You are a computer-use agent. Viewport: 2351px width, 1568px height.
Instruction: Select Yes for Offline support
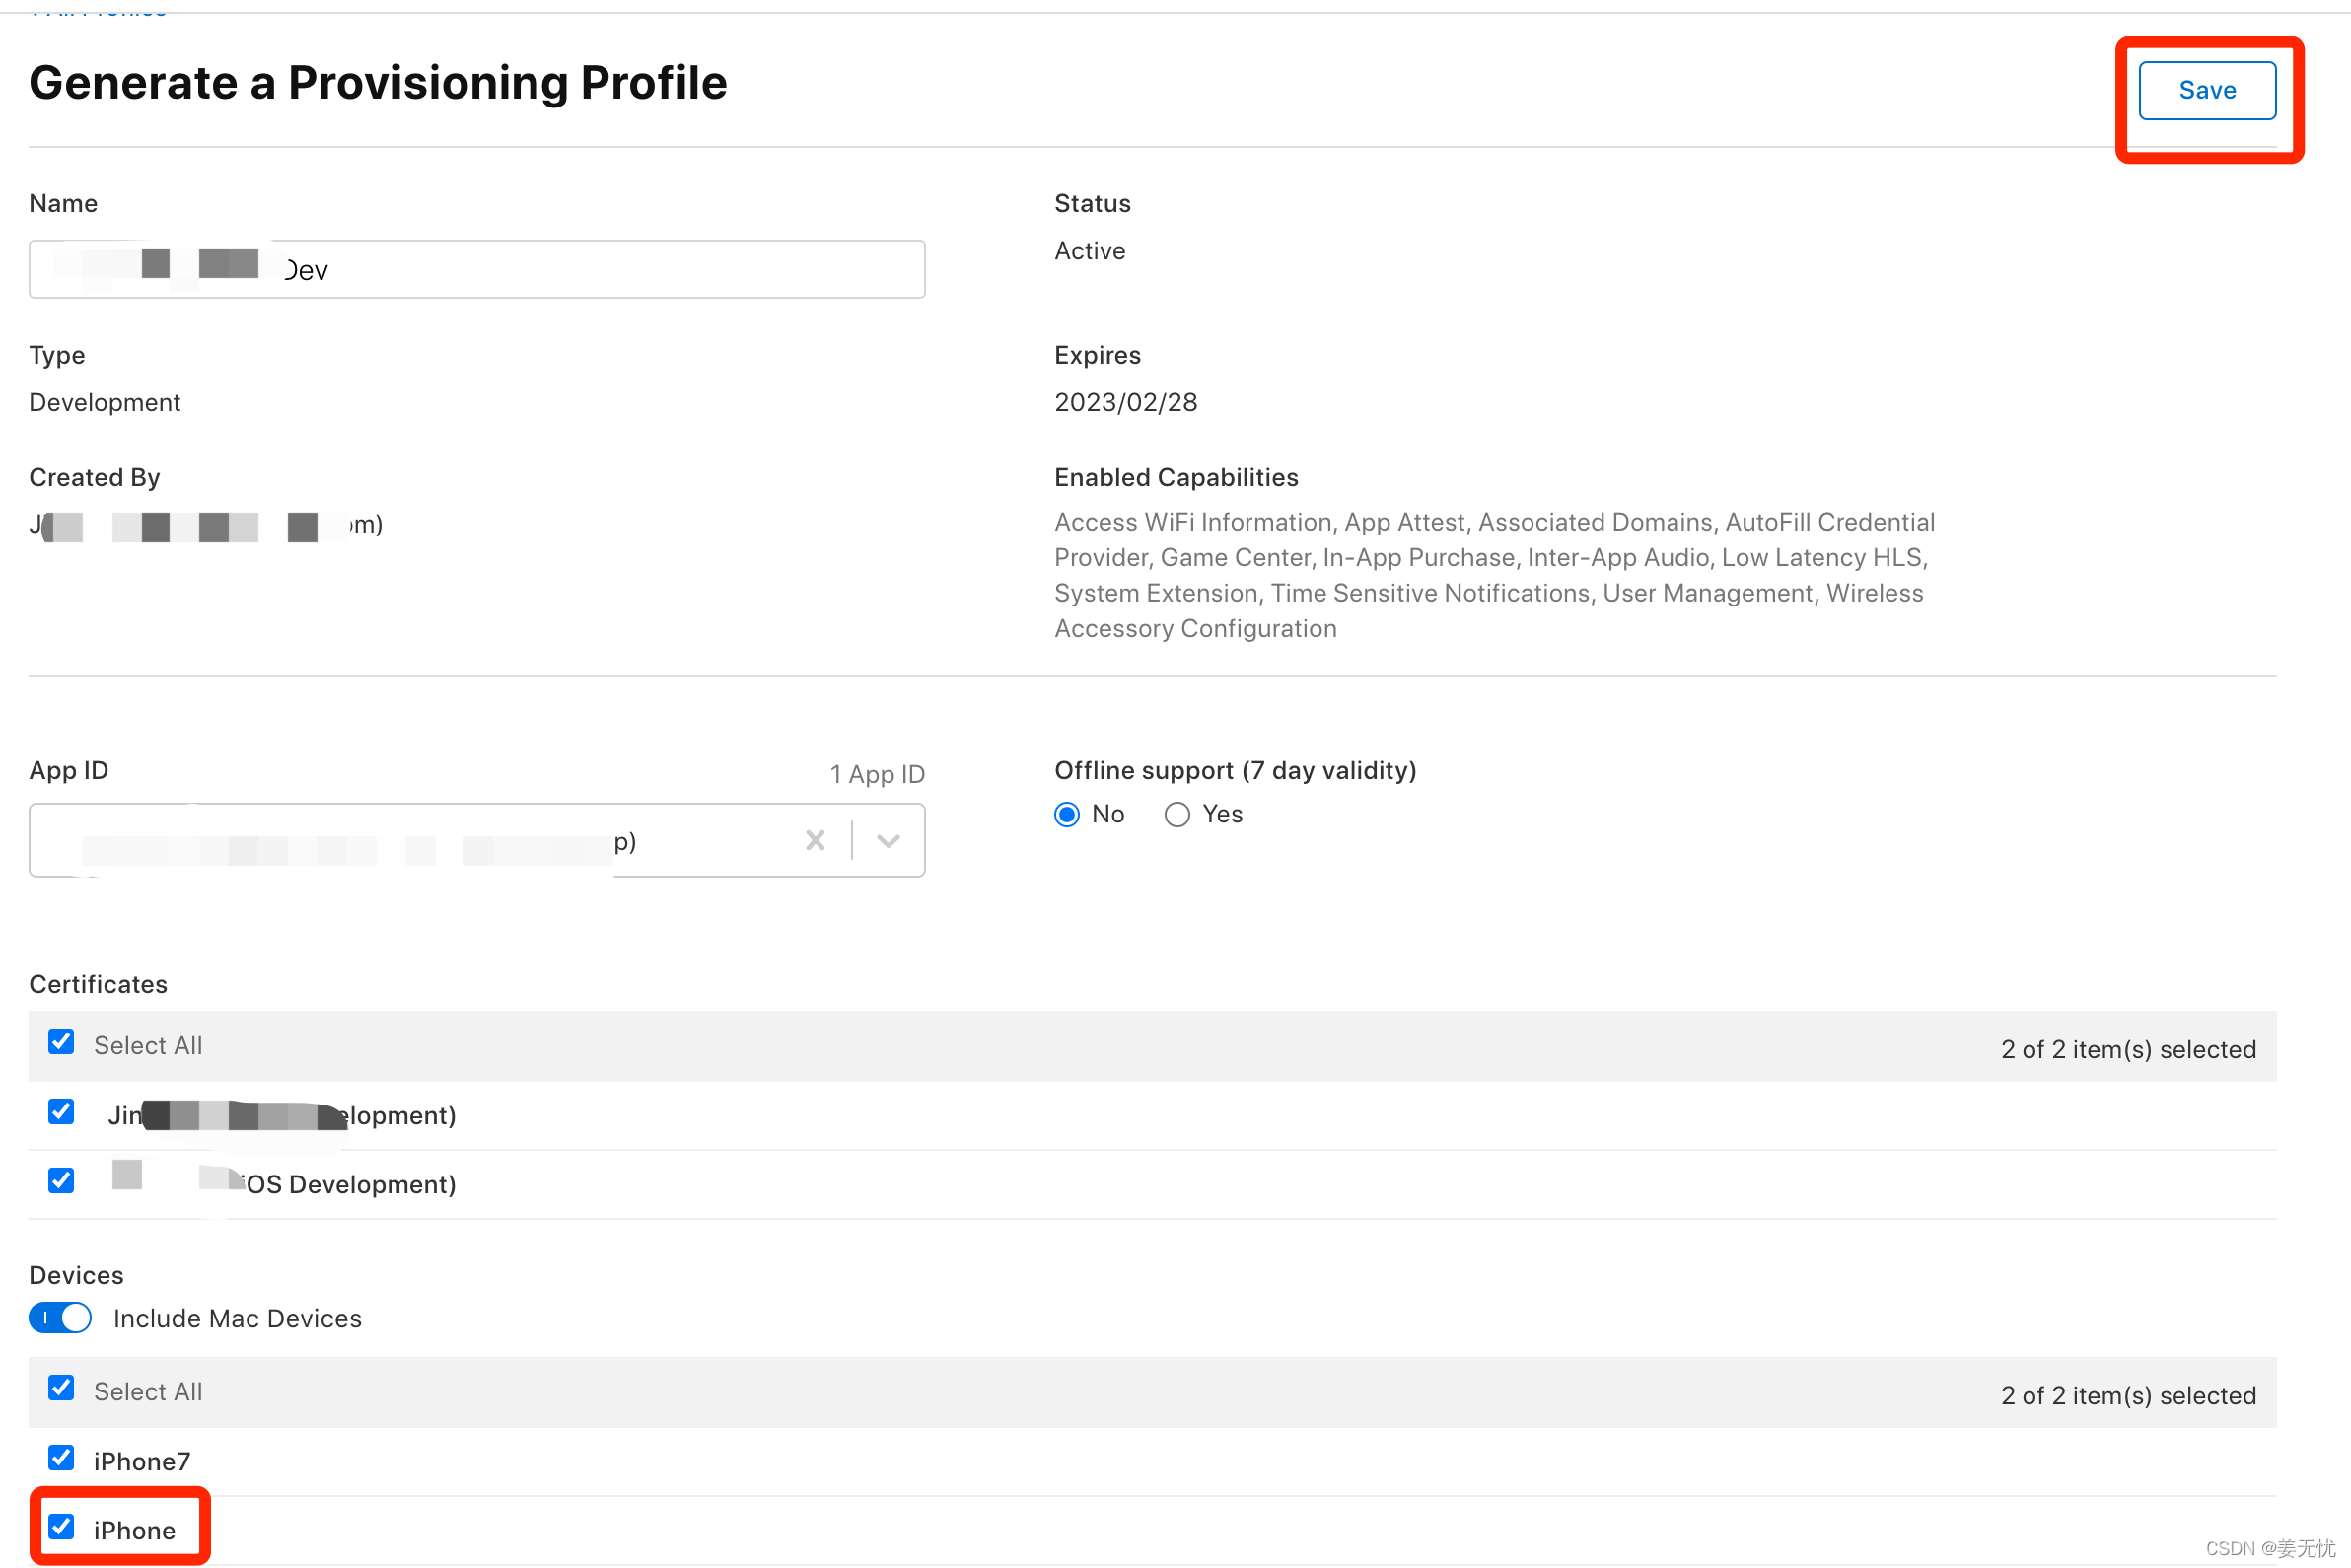click(1177, 815)
